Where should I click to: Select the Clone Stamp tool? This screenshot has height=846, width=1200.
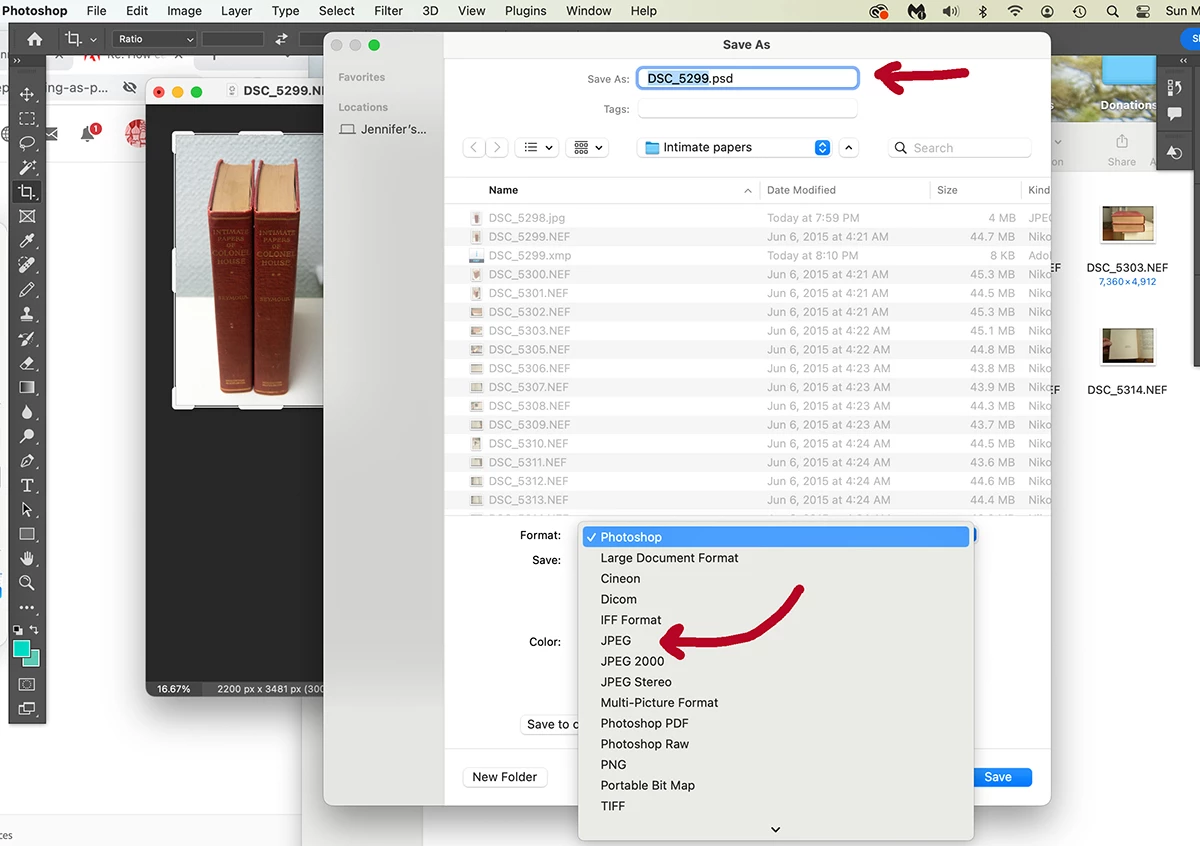tap(27, 314)
